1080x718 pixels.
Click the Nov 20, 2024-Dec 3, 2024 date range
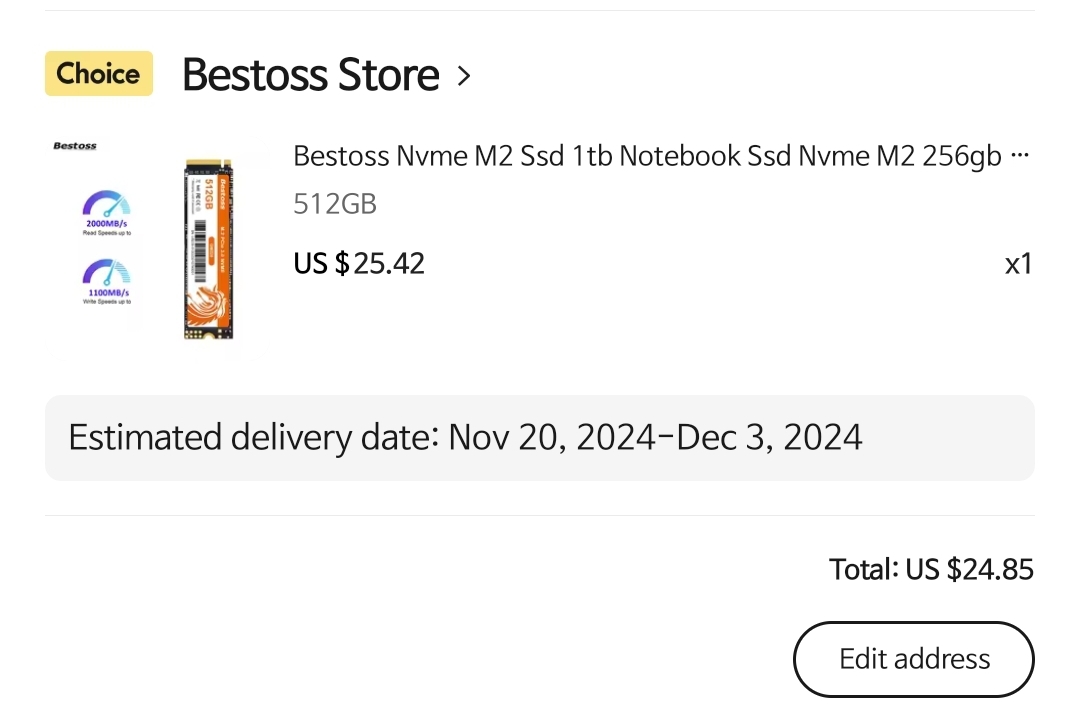point(655,438)
